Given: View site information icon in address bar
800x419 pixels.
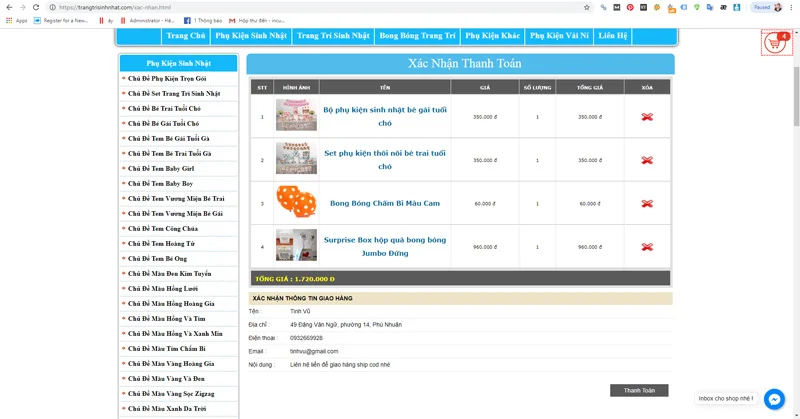Looking at the screenshot, I should pos(53,7).
